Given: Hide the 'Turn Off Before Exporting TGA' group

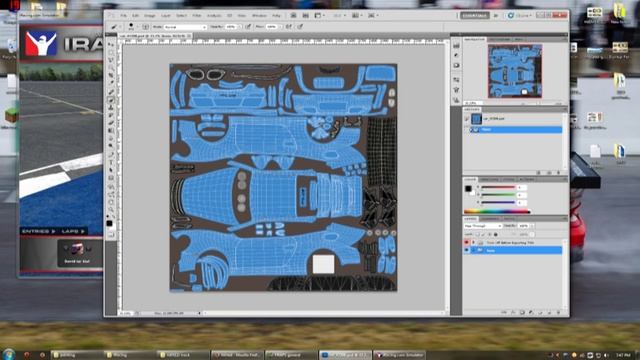Looking at the screenshot, I should [x=467, y=242].
